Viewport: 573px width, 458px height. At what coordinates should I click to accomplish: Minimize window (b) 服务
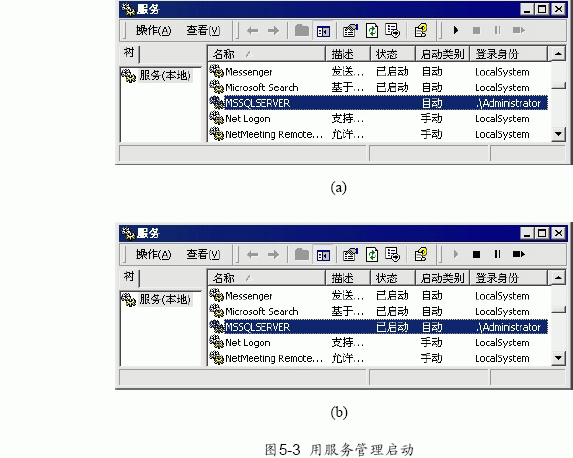tap(527, 233)
